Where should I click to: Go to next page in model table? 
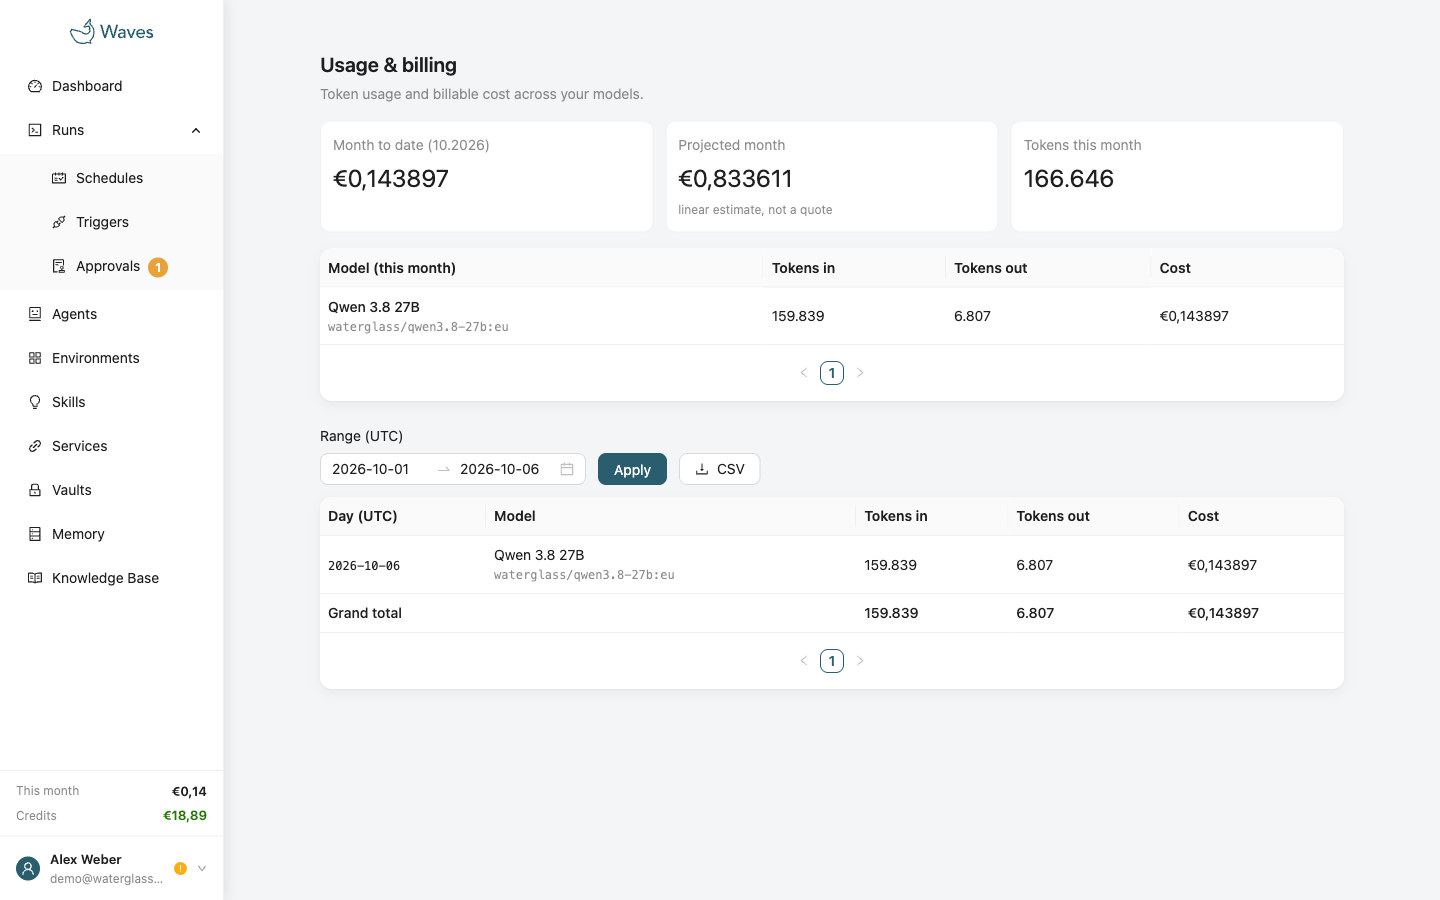860,373
